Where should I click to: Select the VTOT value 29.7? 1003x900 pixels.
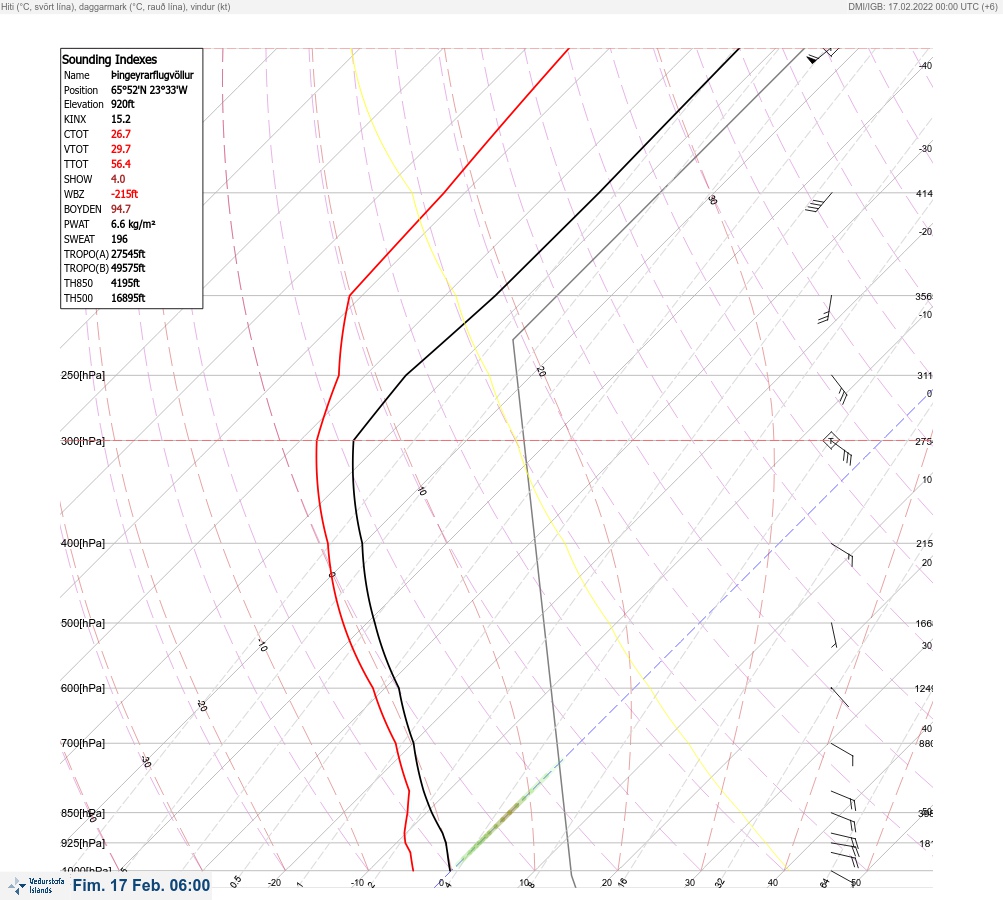click(121, 149)
